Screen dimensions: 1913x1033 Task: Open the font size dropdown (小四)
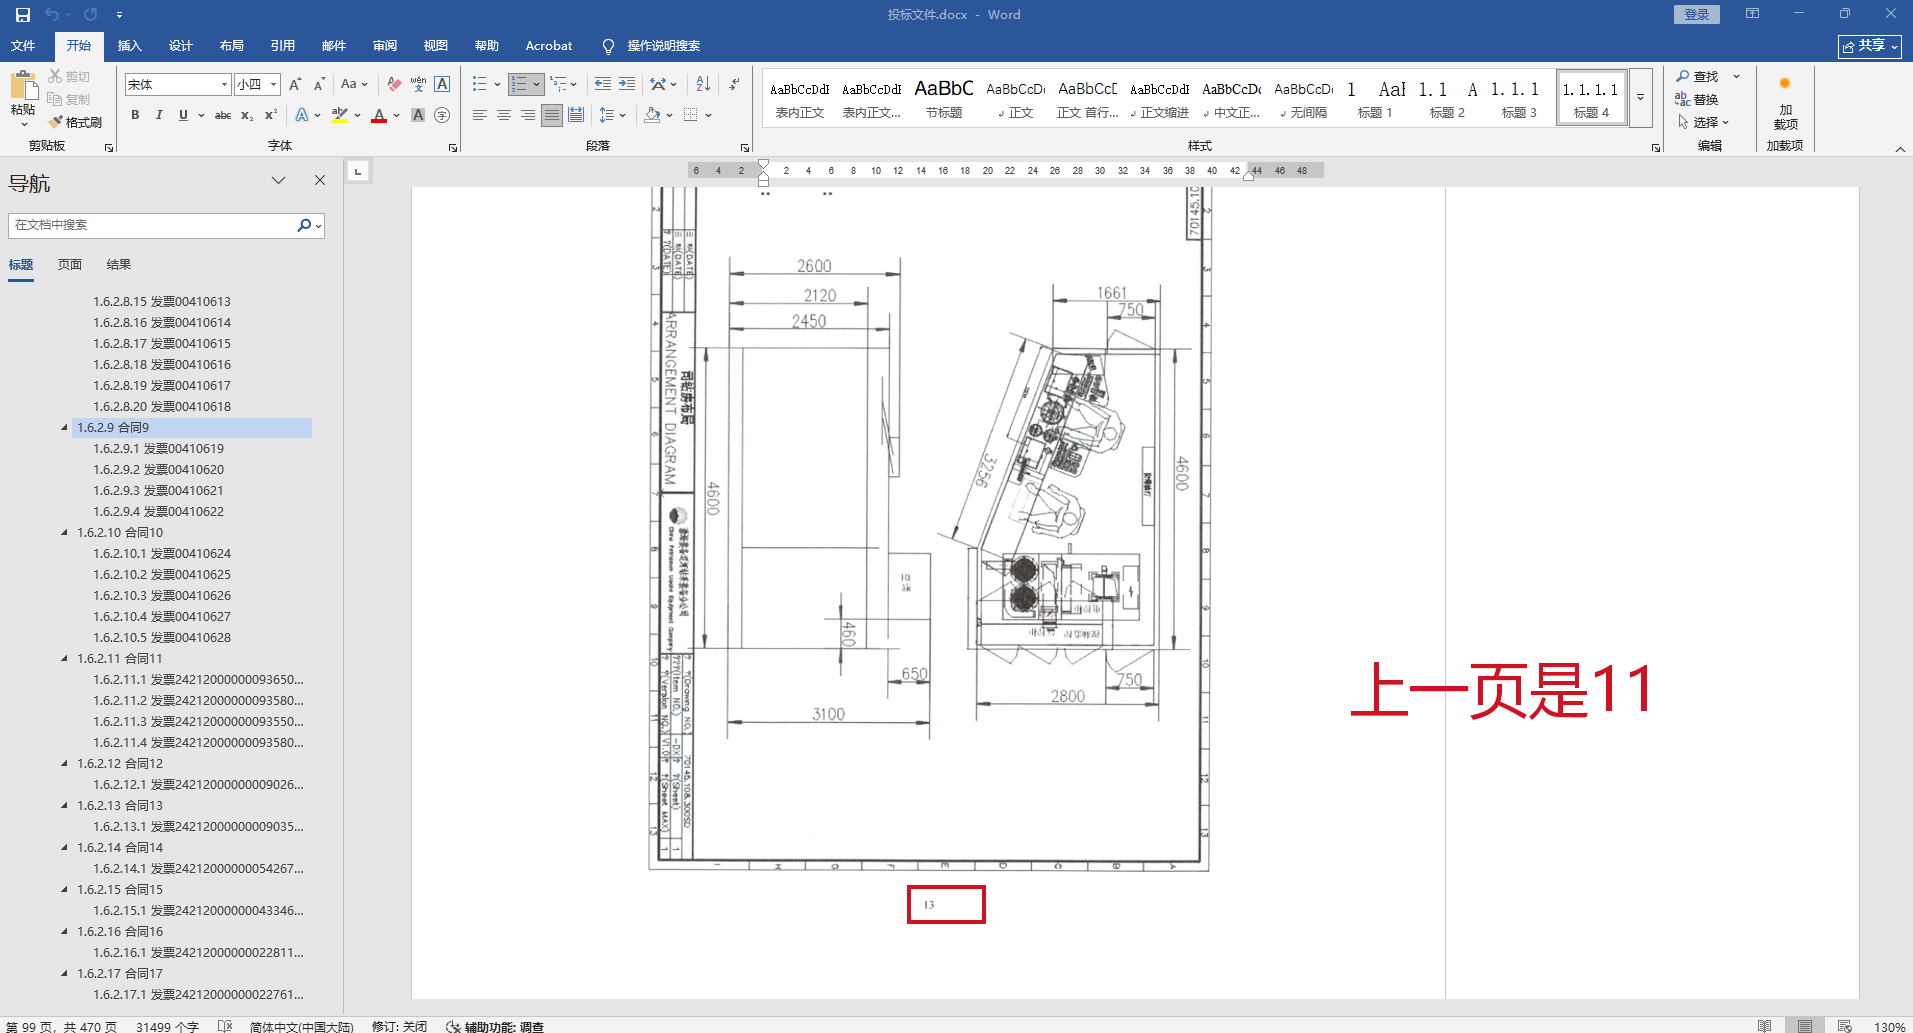click(x=273, y=85)
